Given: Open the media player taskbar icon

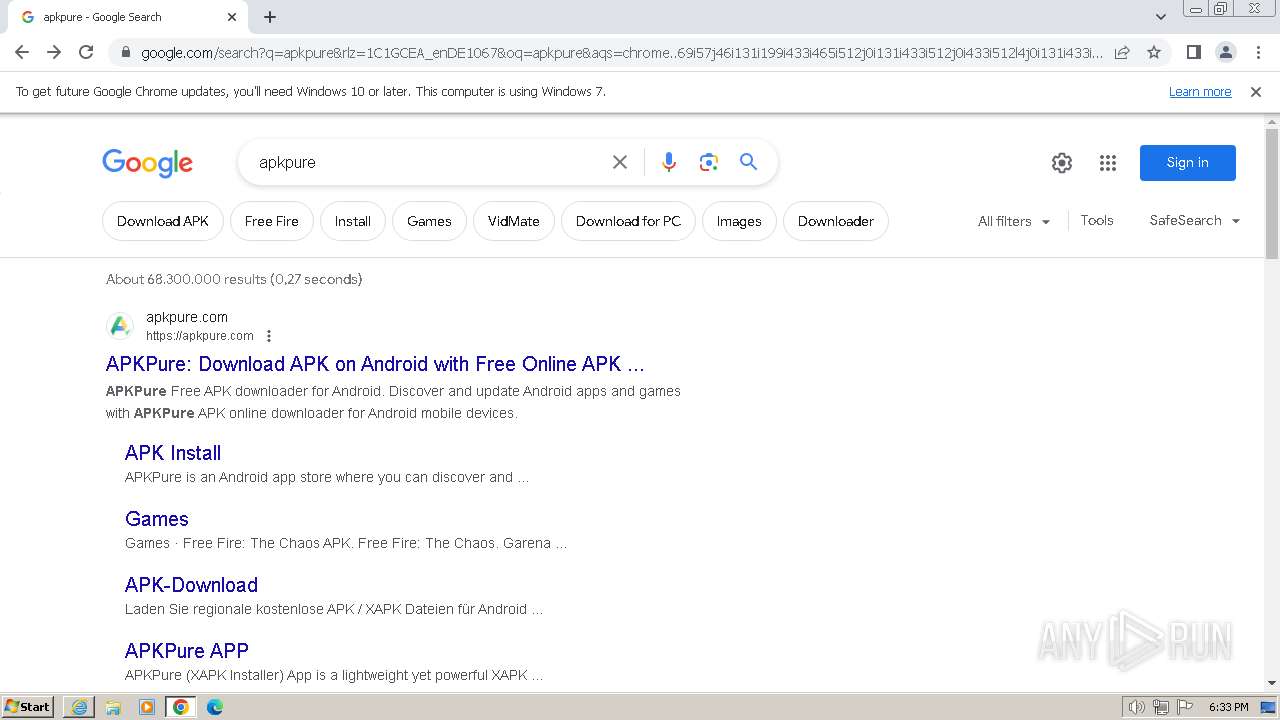Looking at the screenshot, I should [x=147, y=707].
